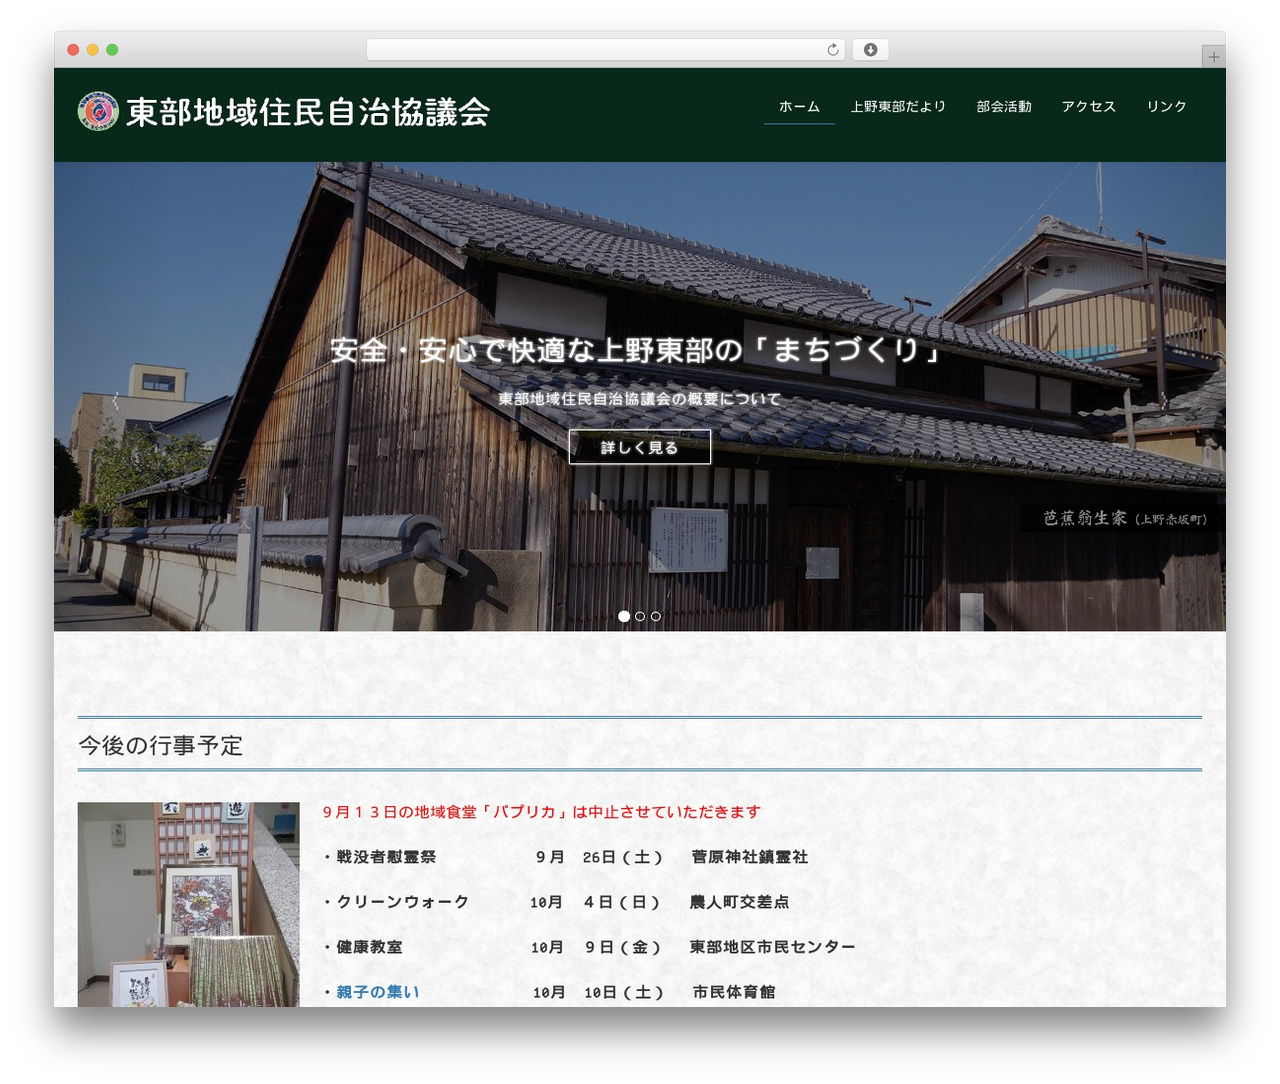The image size is (1280, 1084).
Task: Open the browser downloads icon
Action: (x=870, y=49)
